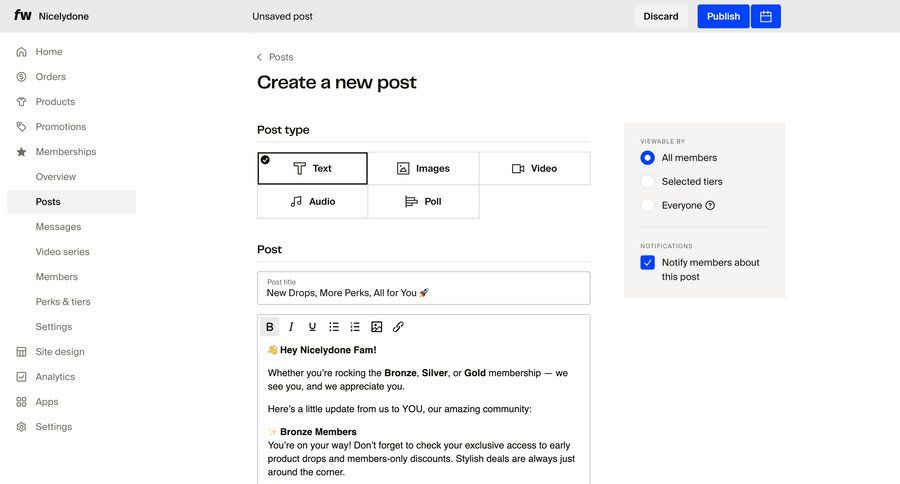
Task: Click 'Here's a little update' paragraph in editor
Action: pyautogui.click(x=399, y=409)
